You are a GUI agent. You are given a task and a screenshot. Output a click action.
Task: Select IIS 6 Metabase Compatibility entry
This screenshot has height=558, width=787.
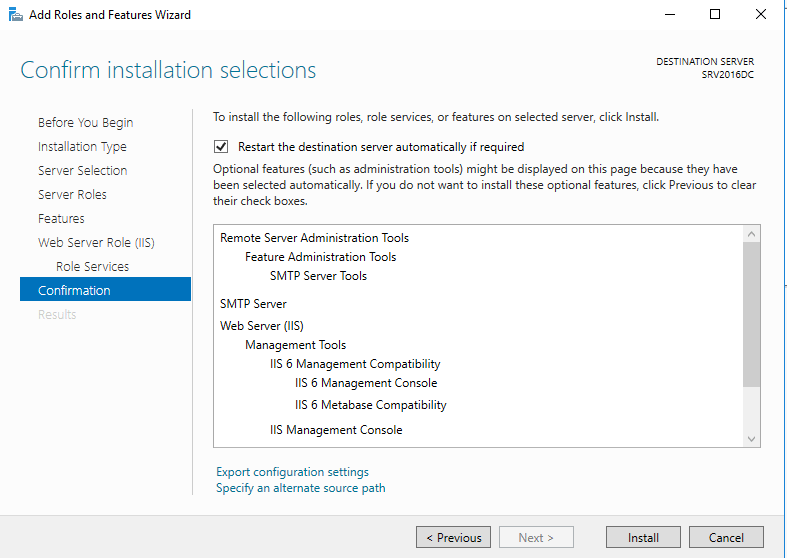pyautogui.click(x=370, y=405)
